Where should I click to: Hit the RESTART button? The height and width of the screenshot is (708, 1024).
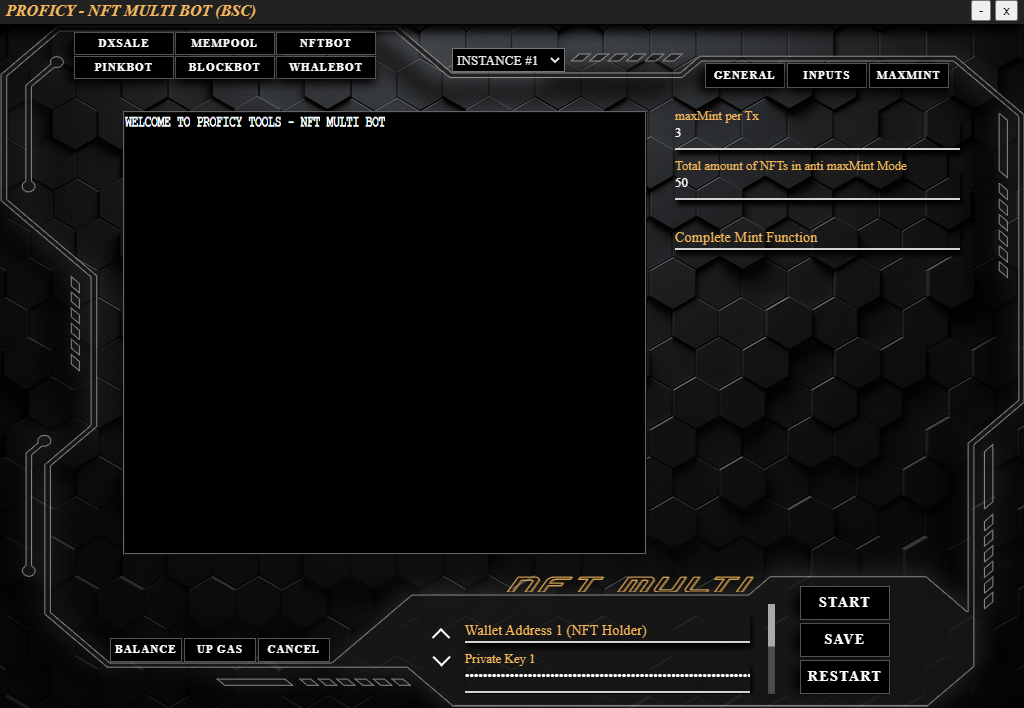(844, 677)
